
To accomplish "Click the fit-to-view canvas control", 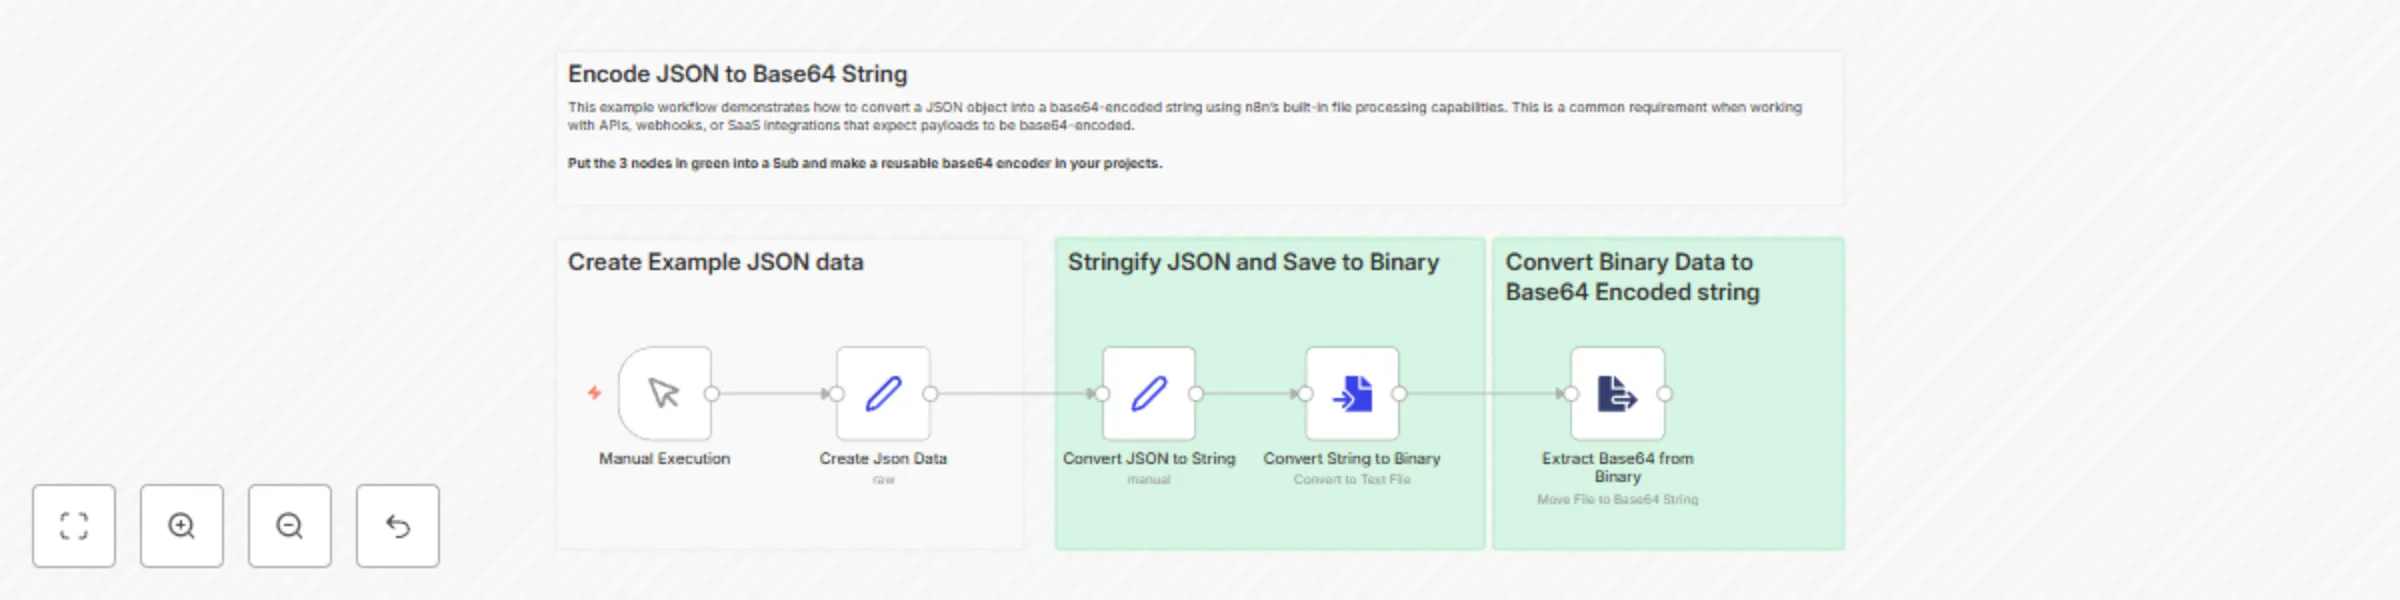I will coord(74,526).
